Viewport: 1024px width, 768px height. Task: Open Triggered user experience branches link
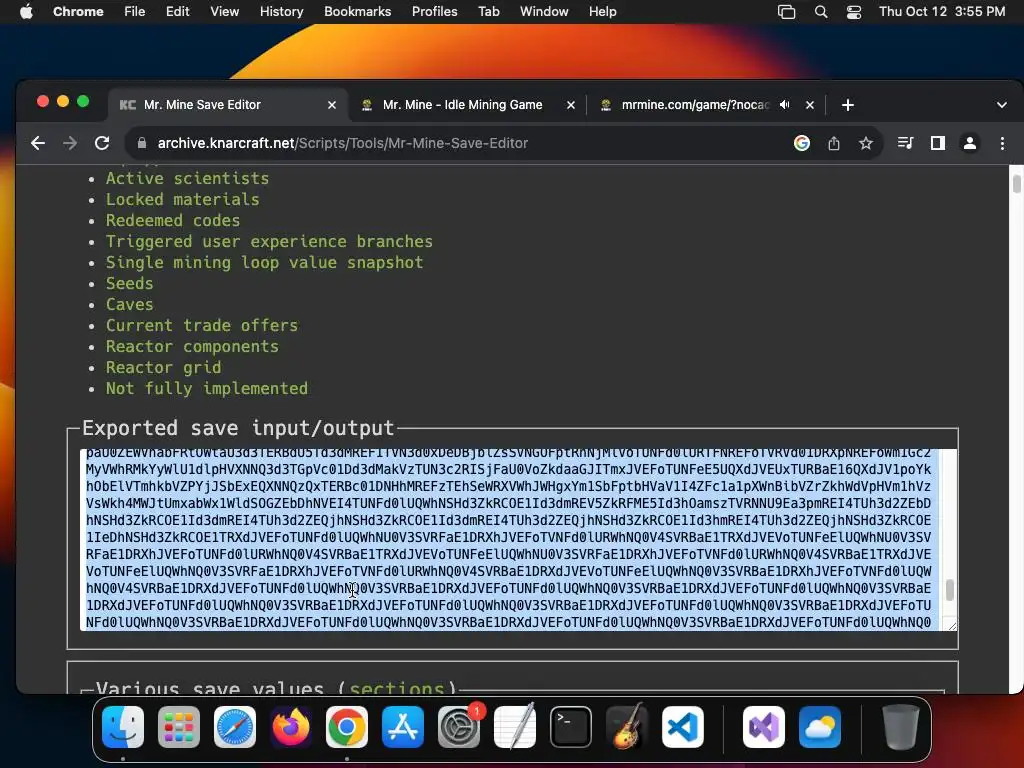tap(269, 241)
